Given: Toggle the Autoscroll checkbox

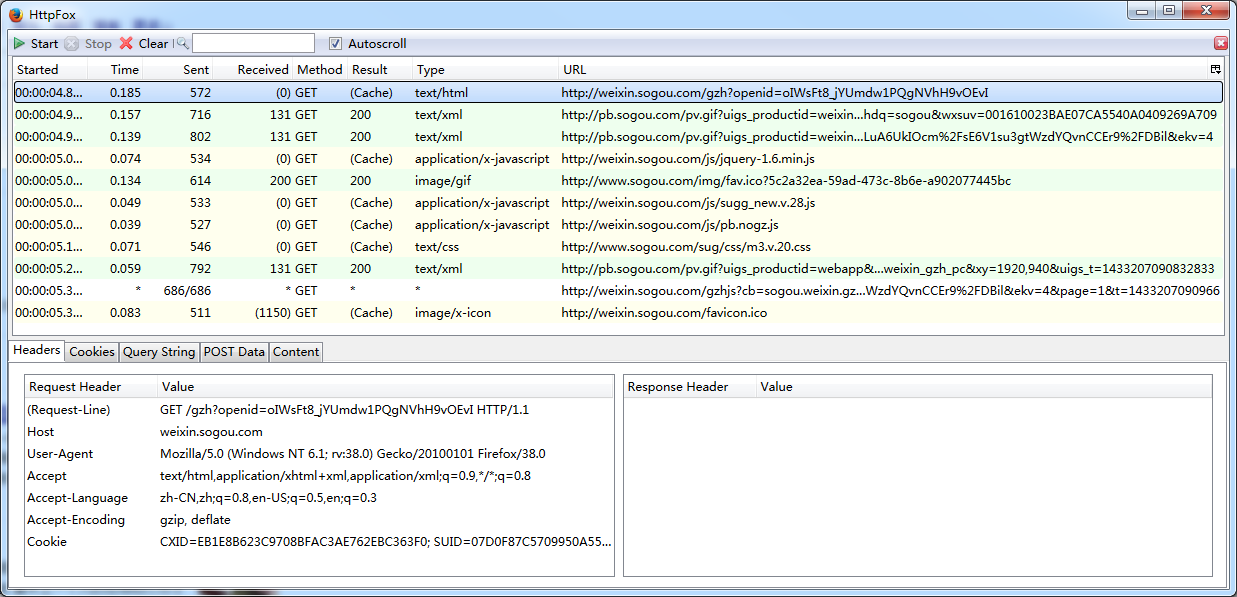Looking at the screenshot, I should pyautogui.click(x=336, y=44).
